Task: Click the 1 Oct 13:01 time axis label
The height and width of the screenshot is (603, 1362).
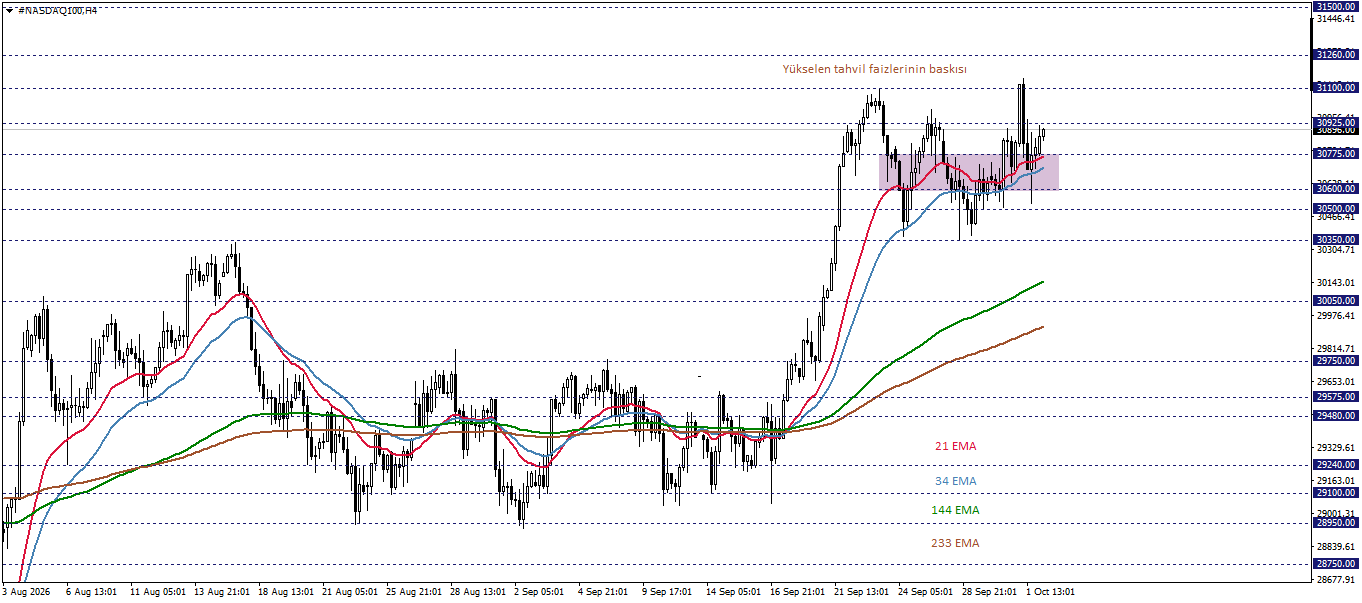Action: point(1050,592)
